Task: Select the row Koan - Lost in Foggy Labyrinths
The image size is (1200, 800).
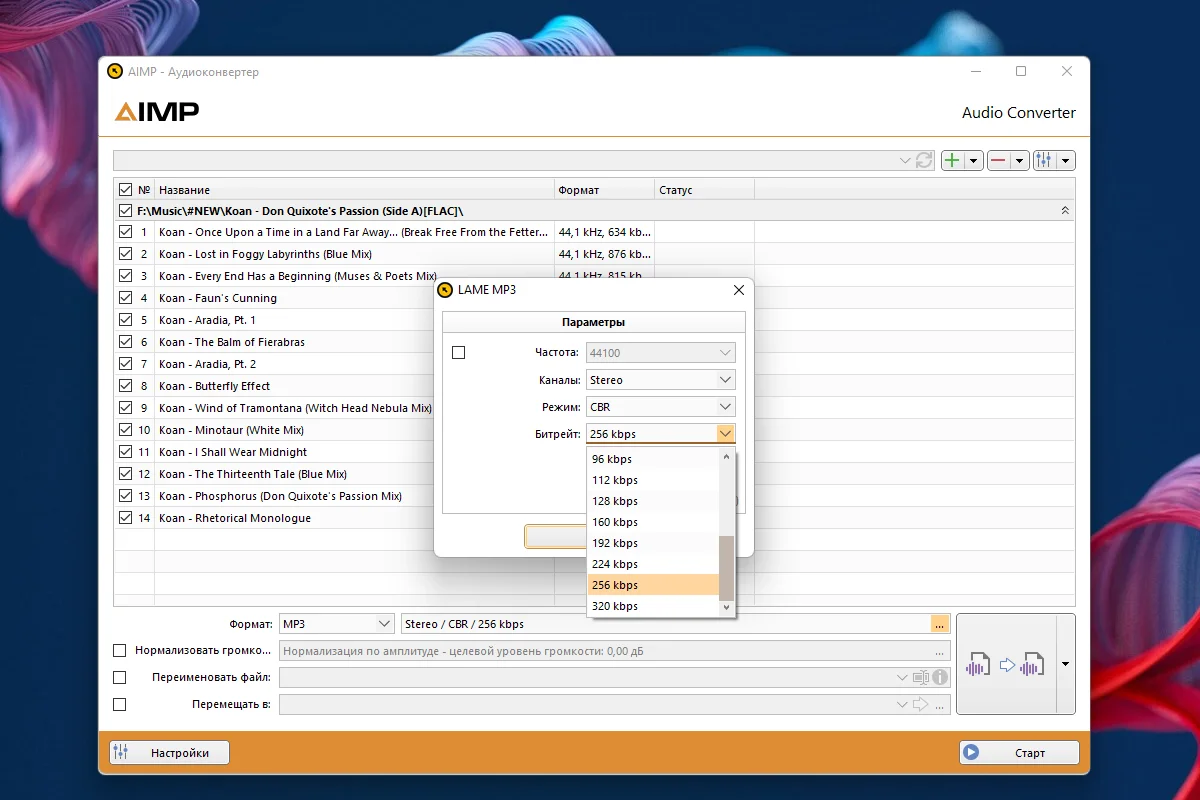Action: (594, 254)
